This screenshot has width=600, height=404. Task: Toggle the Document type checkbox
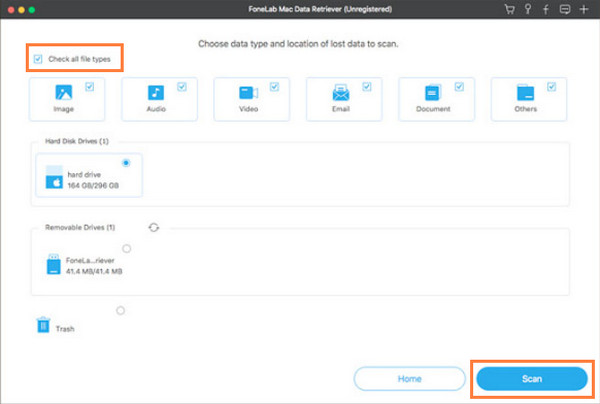tap(459, 87)
